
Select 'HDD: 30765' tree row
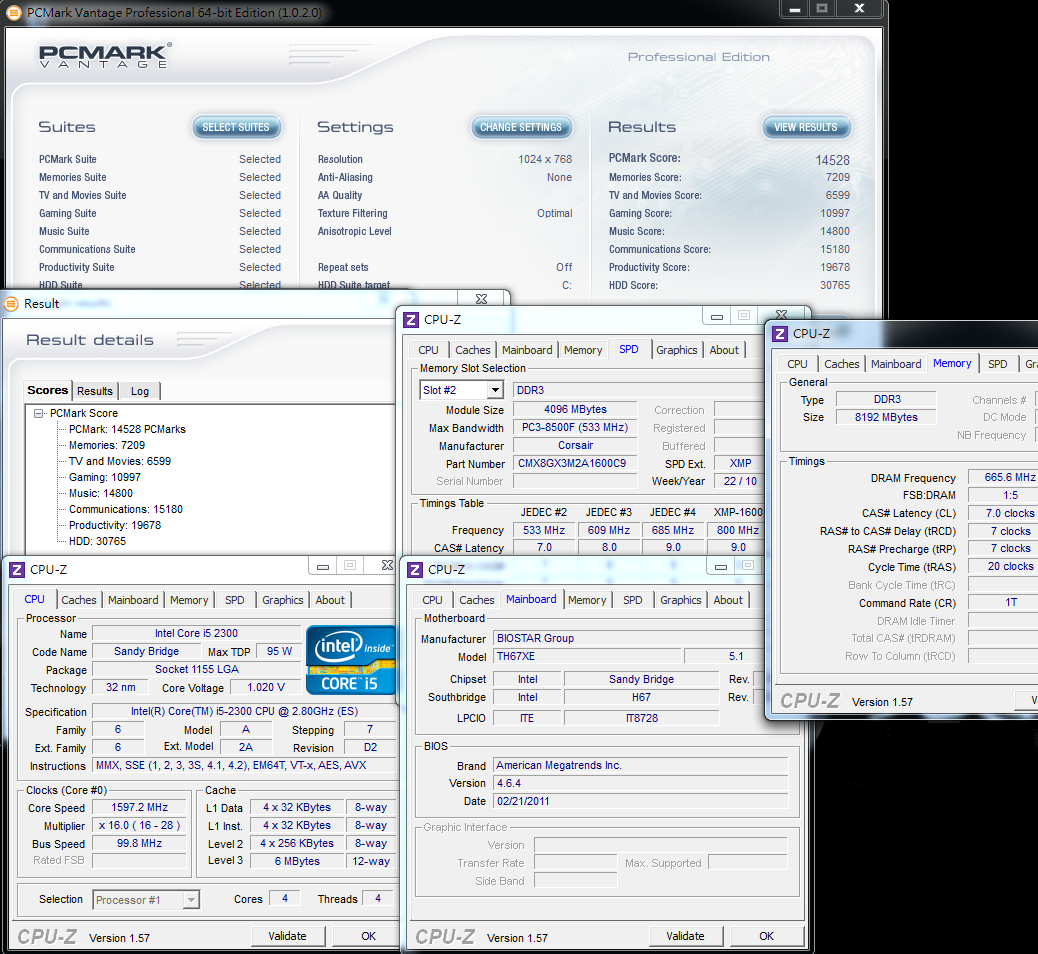97,541
